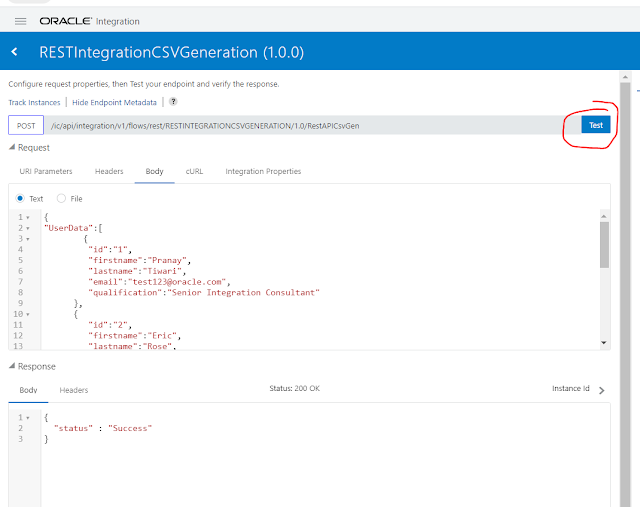The width and height of the screenshot is (640, 507).
Task: Open the help question mark icon
Action: click(x=173, y=102)
